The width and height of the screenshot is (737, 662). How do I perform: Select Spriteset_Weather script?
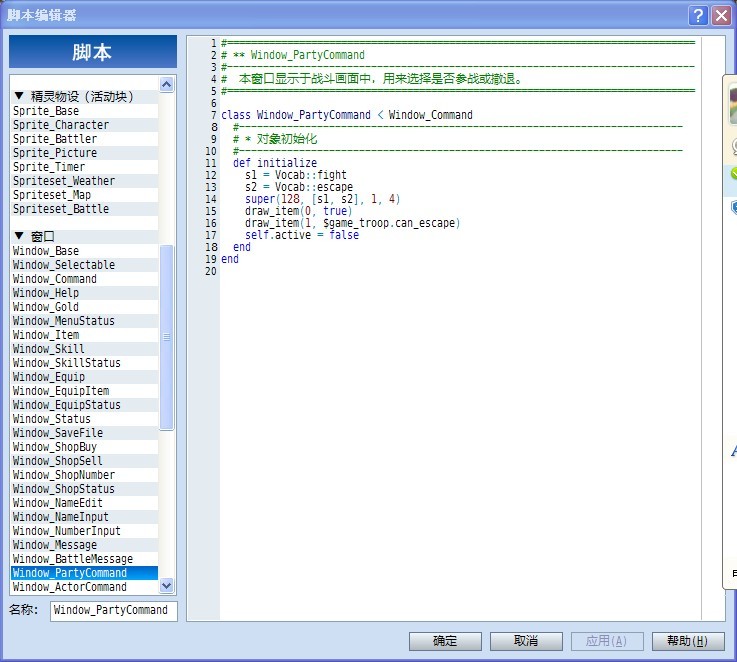click(x=85, y=181)
